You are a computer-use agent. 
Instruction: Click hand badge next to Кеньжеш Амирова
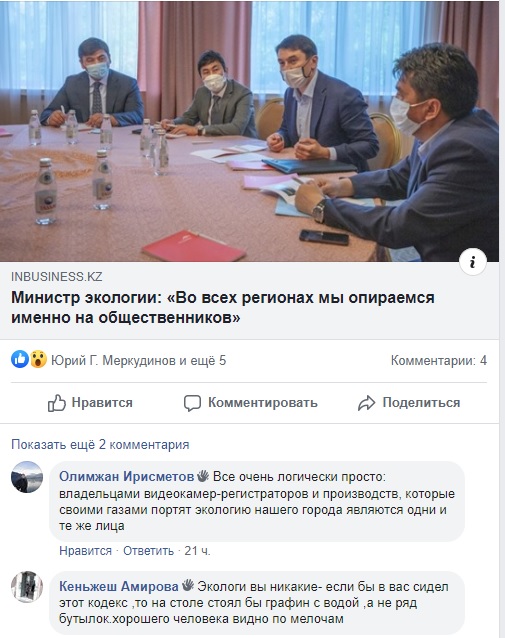click(x=188, y=586)
